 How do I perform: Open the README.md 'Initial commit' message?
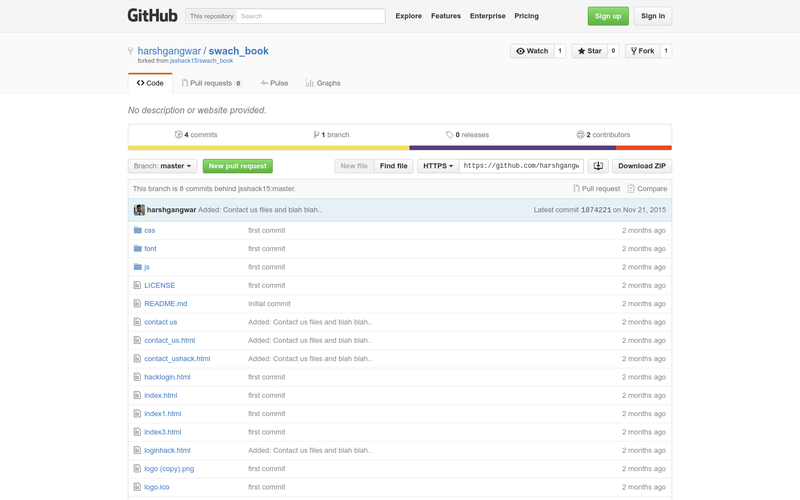click(269, 304)
